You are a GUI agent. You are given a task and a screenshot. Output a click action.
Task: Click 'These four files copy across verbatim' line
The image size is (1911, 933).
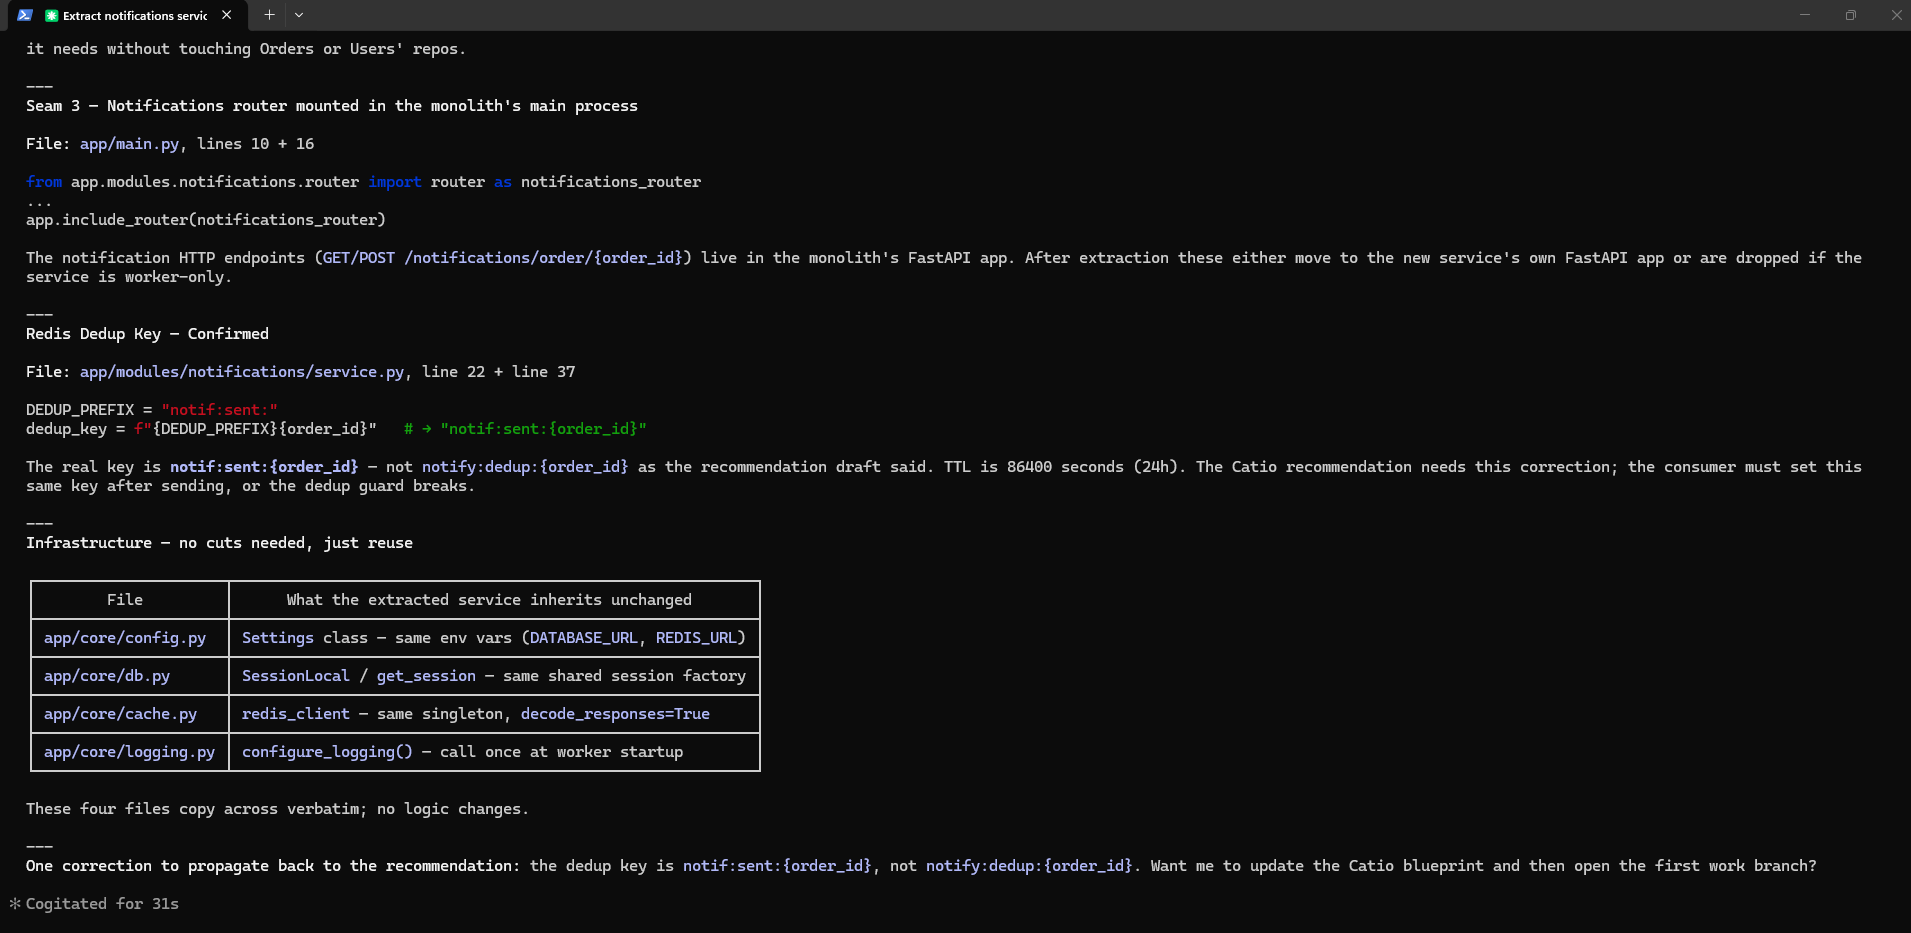pos(278,809)
